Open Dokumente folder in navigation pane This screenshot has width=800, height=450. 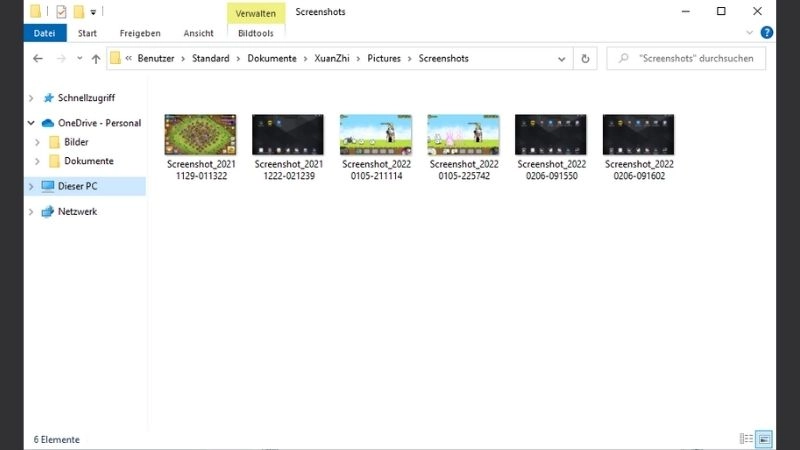pos(89,161)
